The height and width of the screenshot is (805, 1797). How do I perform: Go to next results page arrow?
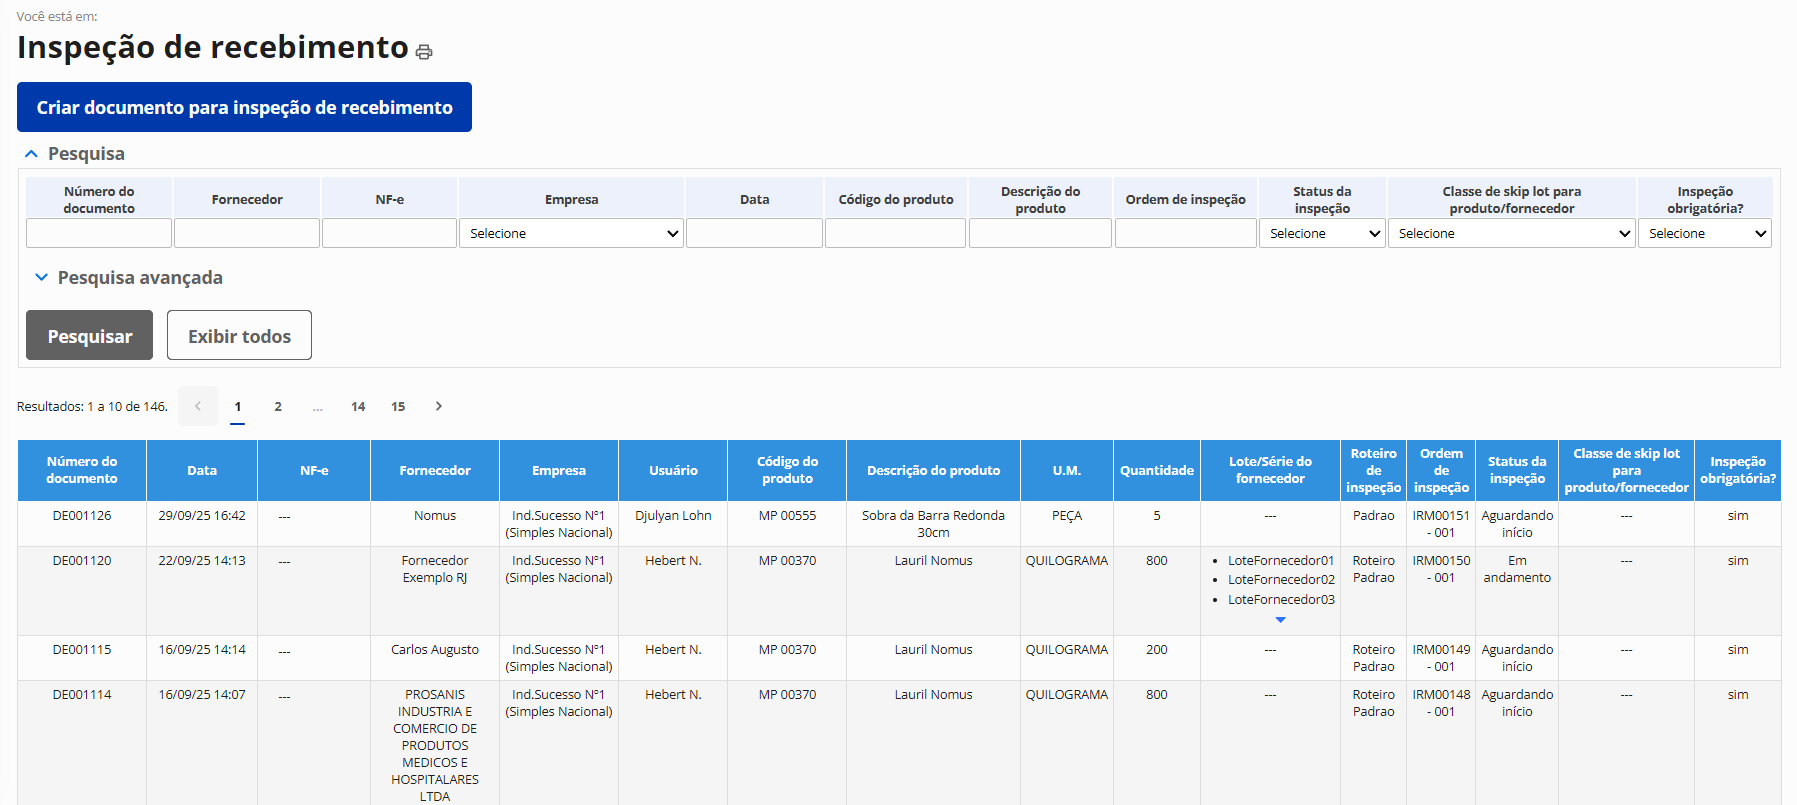point(438,406)
